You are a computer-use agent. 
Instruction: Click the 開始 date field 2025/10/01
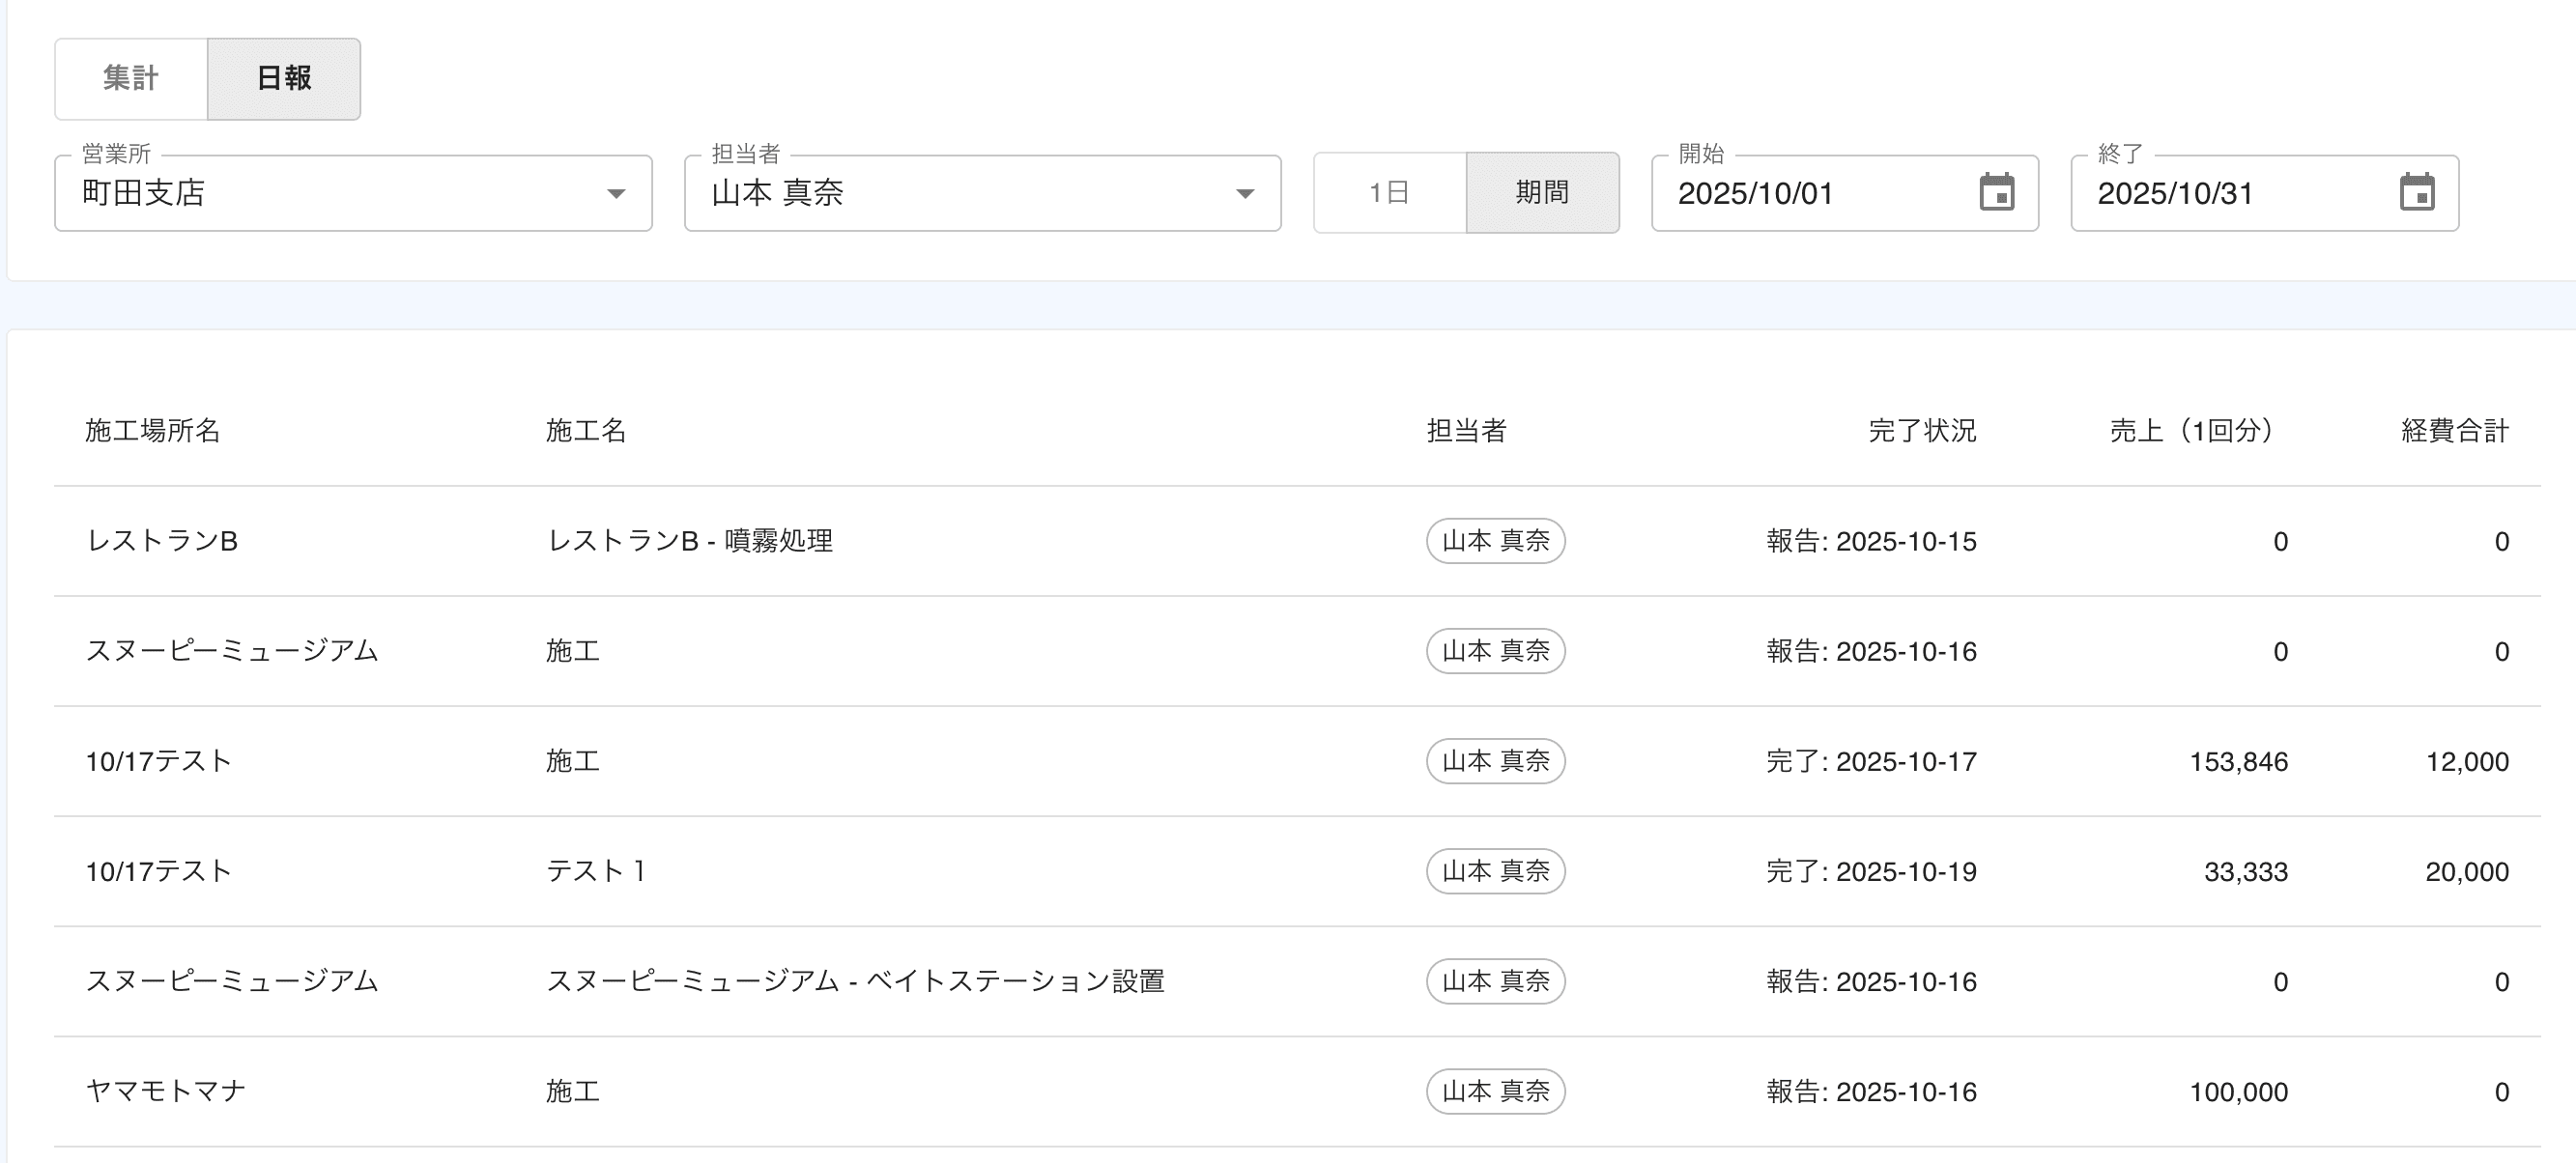pyautogui.click(x=1800, y=193)
